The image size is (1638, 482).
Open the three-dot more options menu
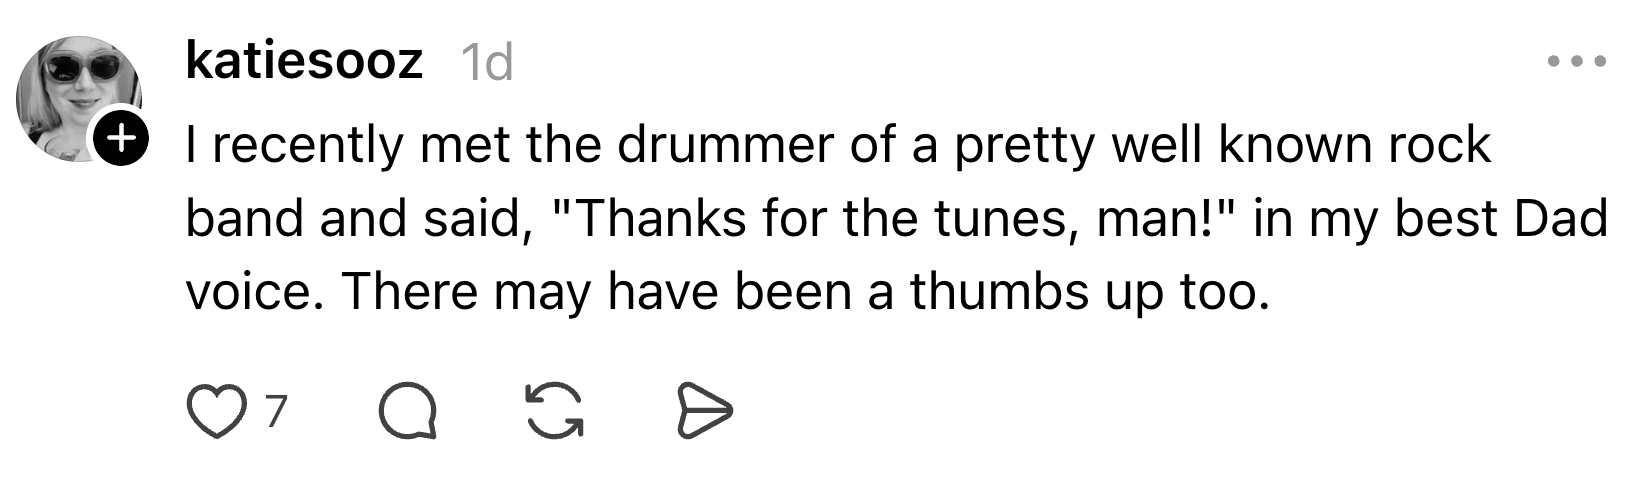[1576, 62]
